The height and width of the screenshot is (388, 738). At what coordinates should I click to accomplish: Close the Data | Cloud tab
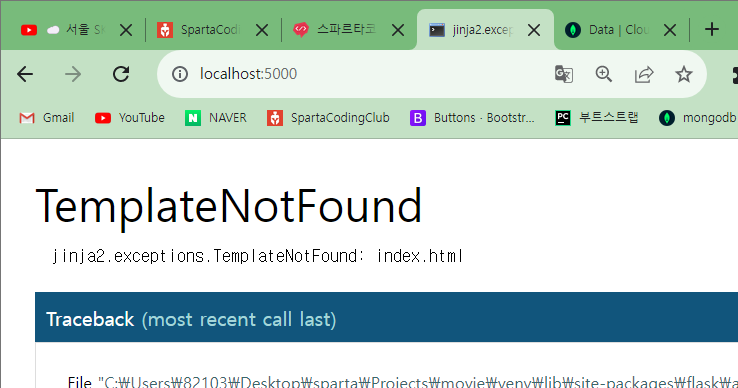click(670, 30)
